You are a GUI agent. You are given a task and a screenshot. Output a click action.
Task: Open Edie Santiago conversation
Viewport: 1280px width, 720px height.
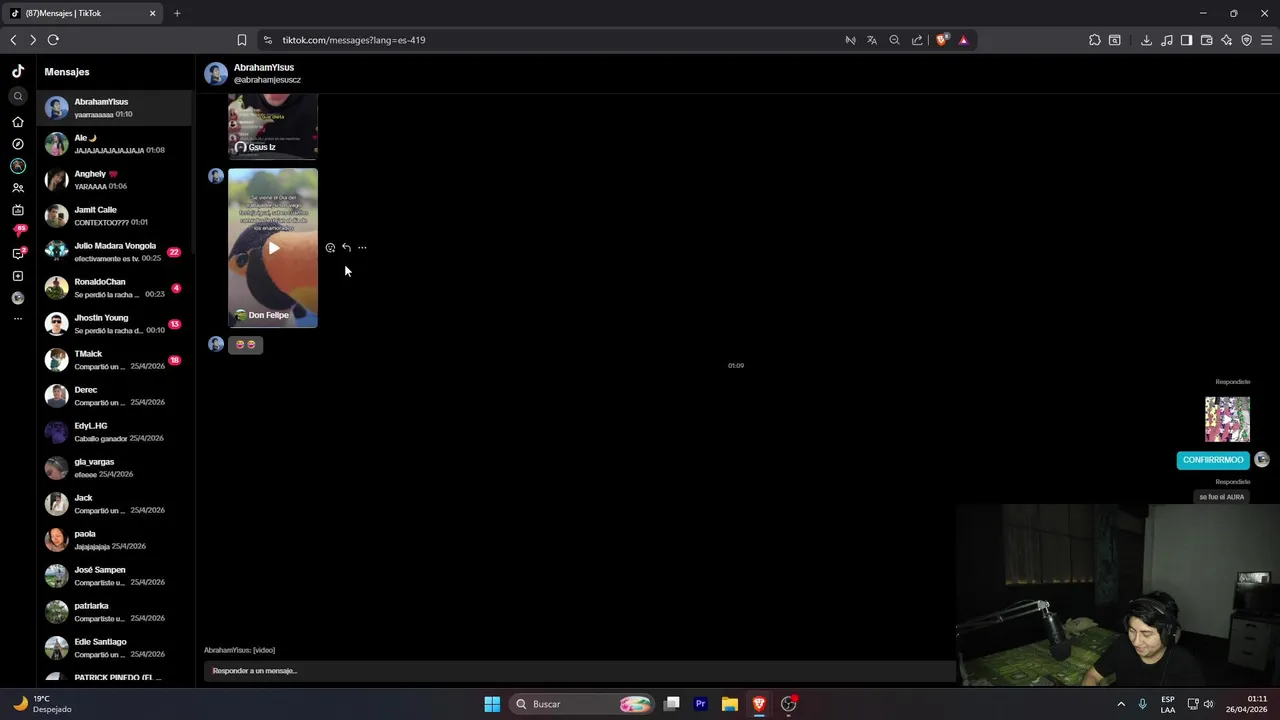(x=114, y=648)
